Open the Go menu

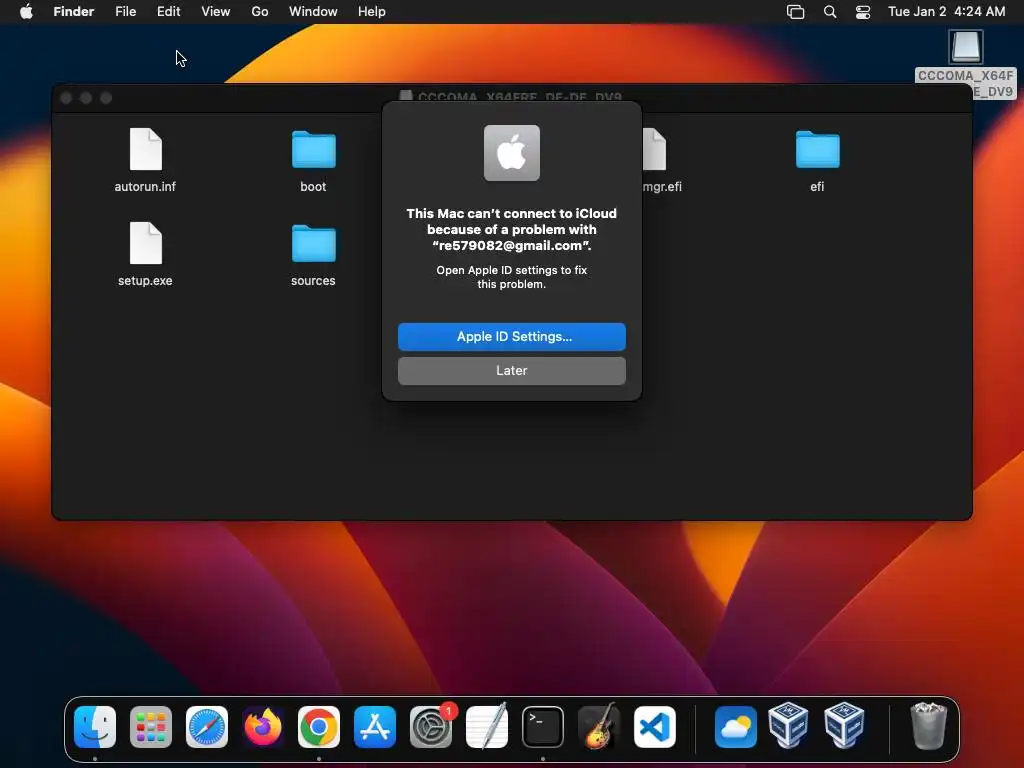(260, 12)
